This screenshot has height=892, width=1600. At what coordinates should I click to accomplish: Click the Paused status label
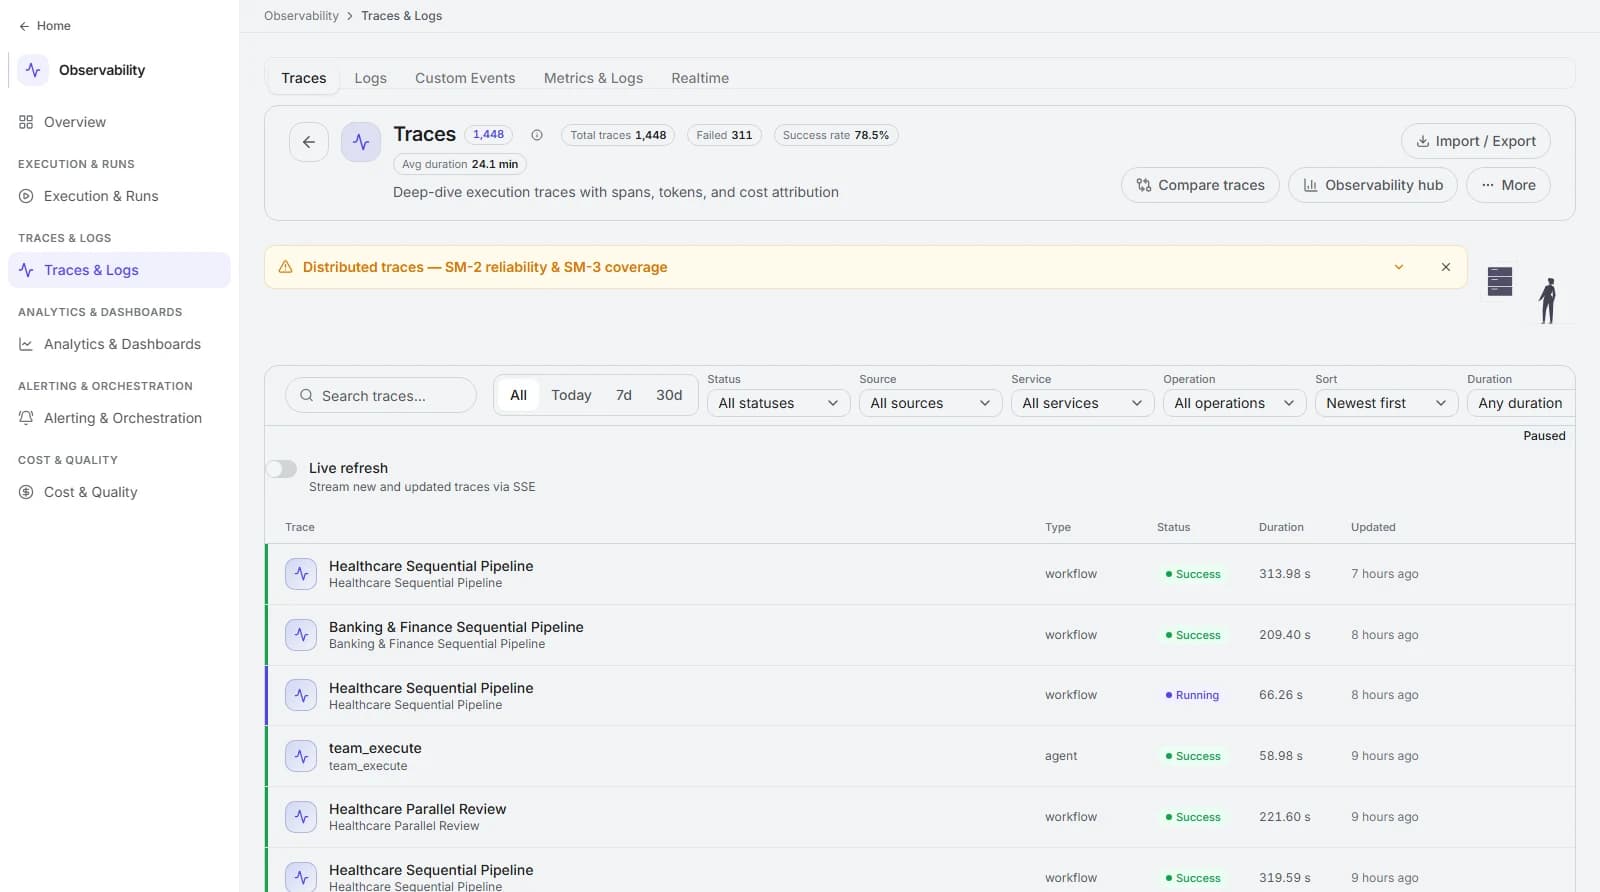1544,436
